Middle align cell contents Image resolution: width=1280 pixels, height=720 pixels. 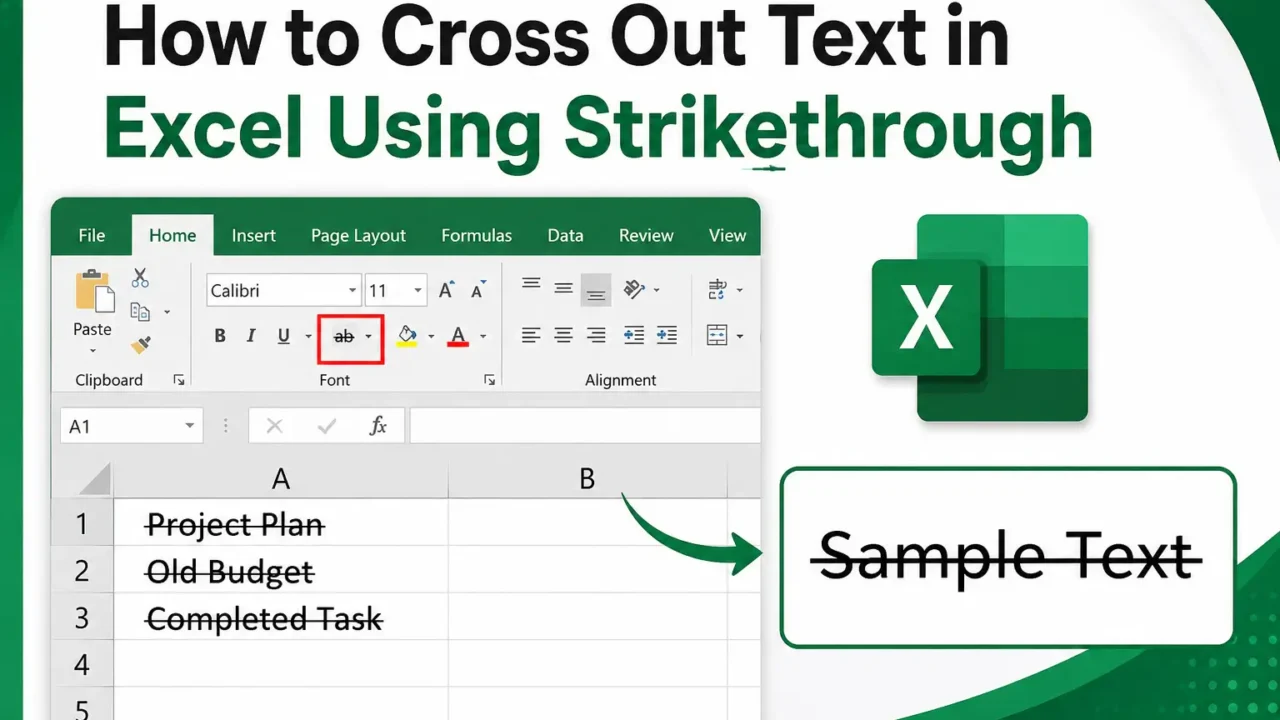[x=564, y=289]
